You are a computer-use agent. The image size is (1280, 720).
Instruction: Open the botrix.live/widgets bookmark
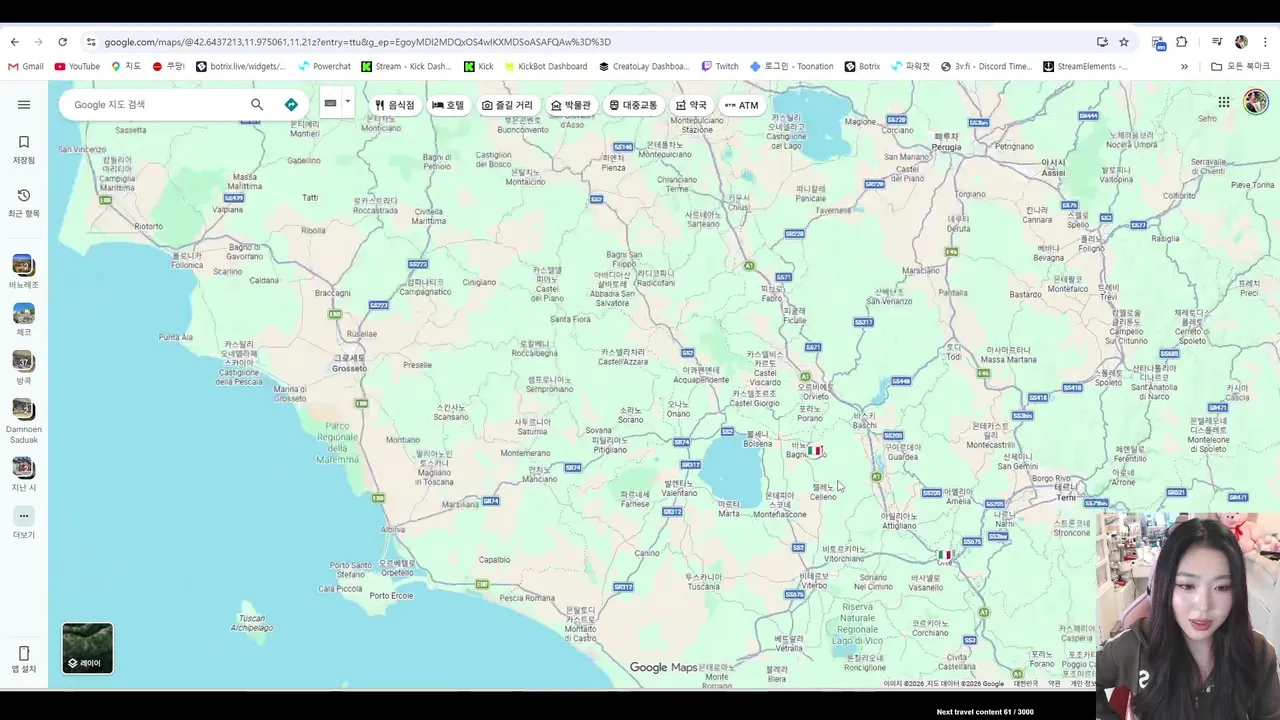(240, 67)
